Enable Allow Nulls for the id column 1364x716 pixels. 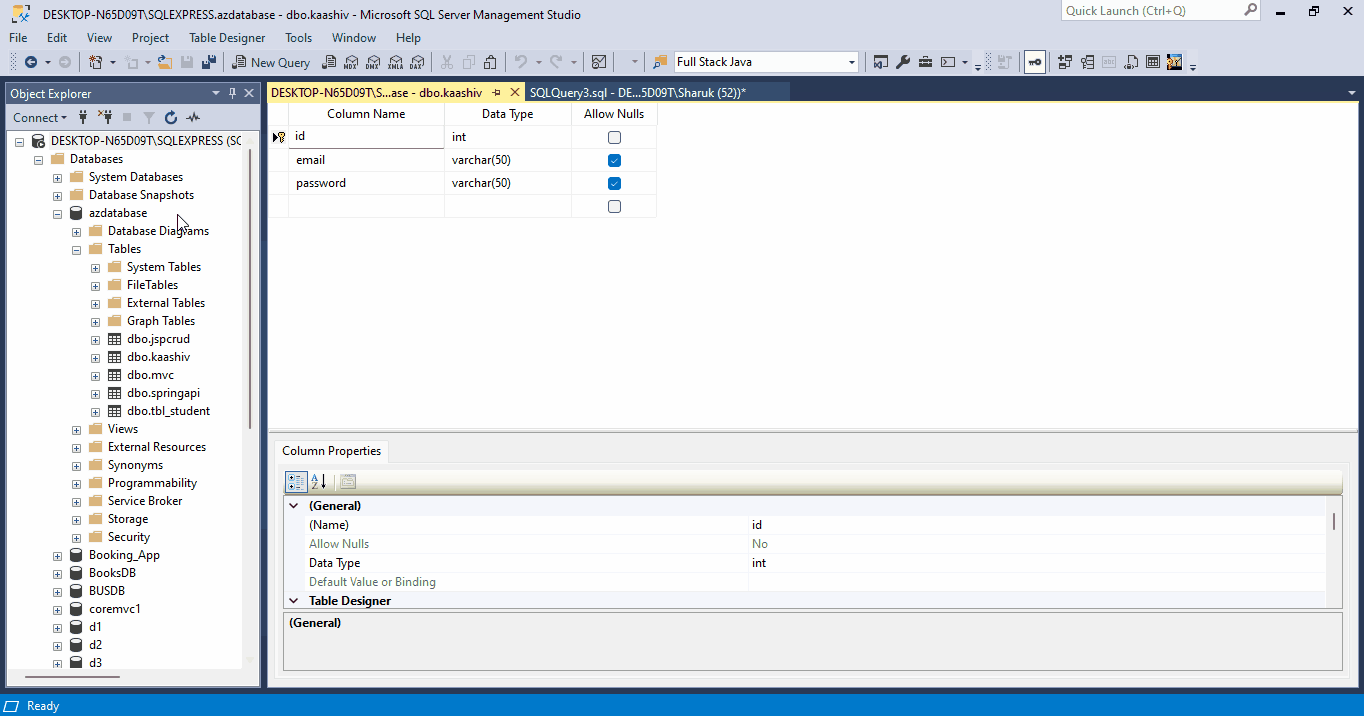pos(614,137)
